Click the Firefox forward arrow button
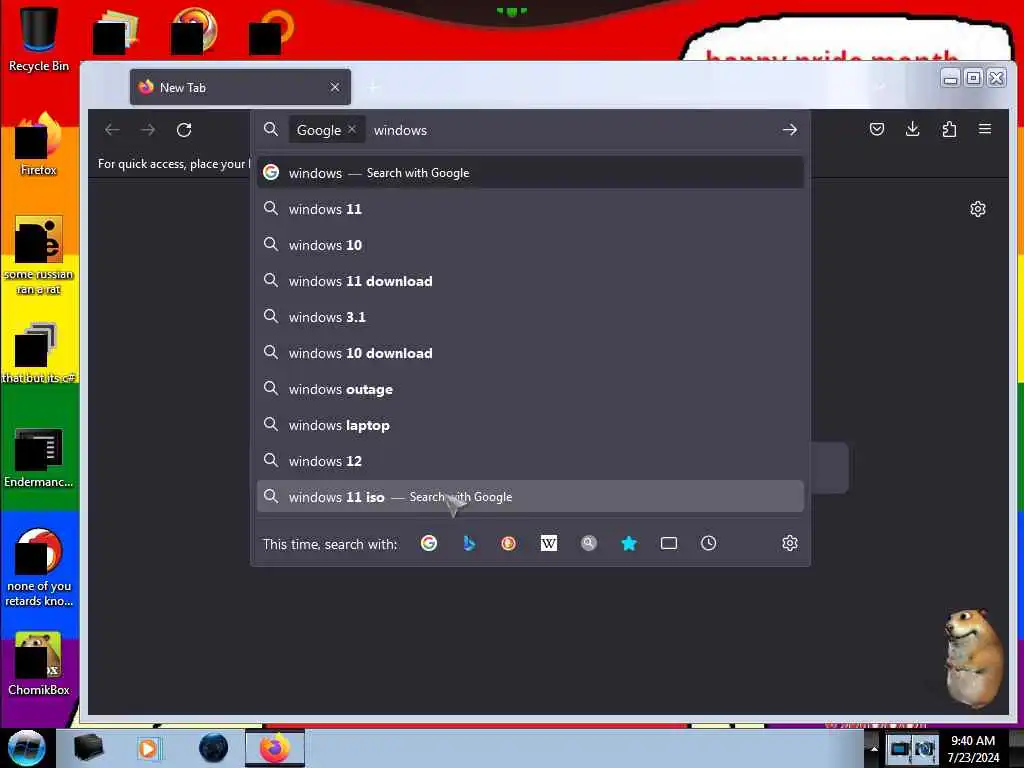This screenshot has width=1024, height=768. (x=148, y=130)
